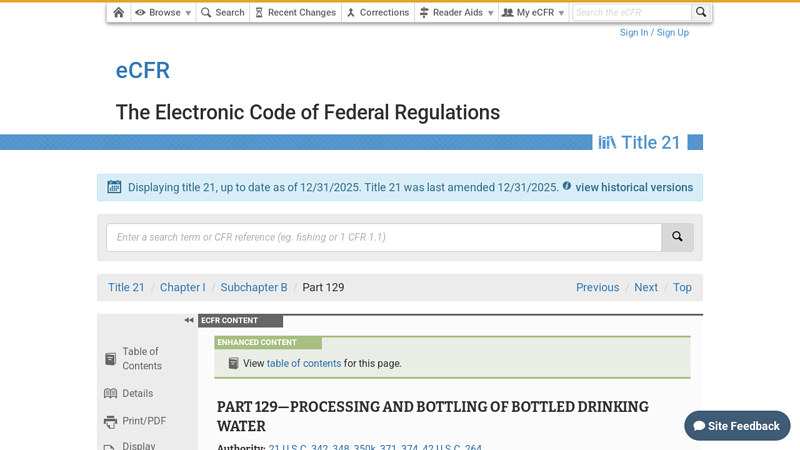Open Sign In / Sign Up link

click(654, 32)
